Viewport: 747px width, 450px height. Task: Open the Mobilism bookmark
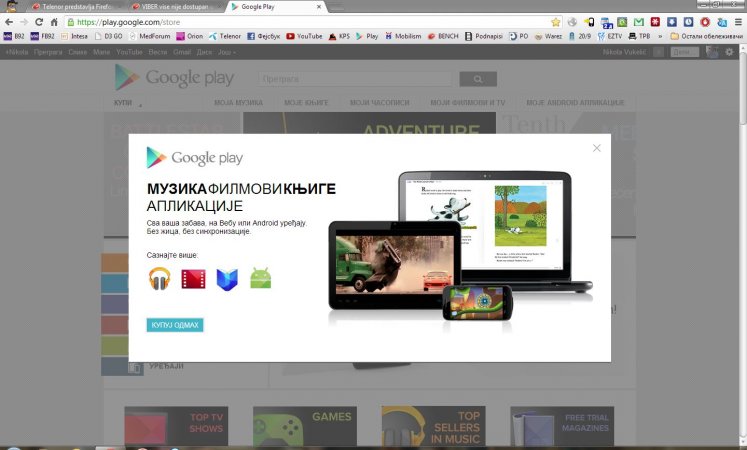point(403,36)
